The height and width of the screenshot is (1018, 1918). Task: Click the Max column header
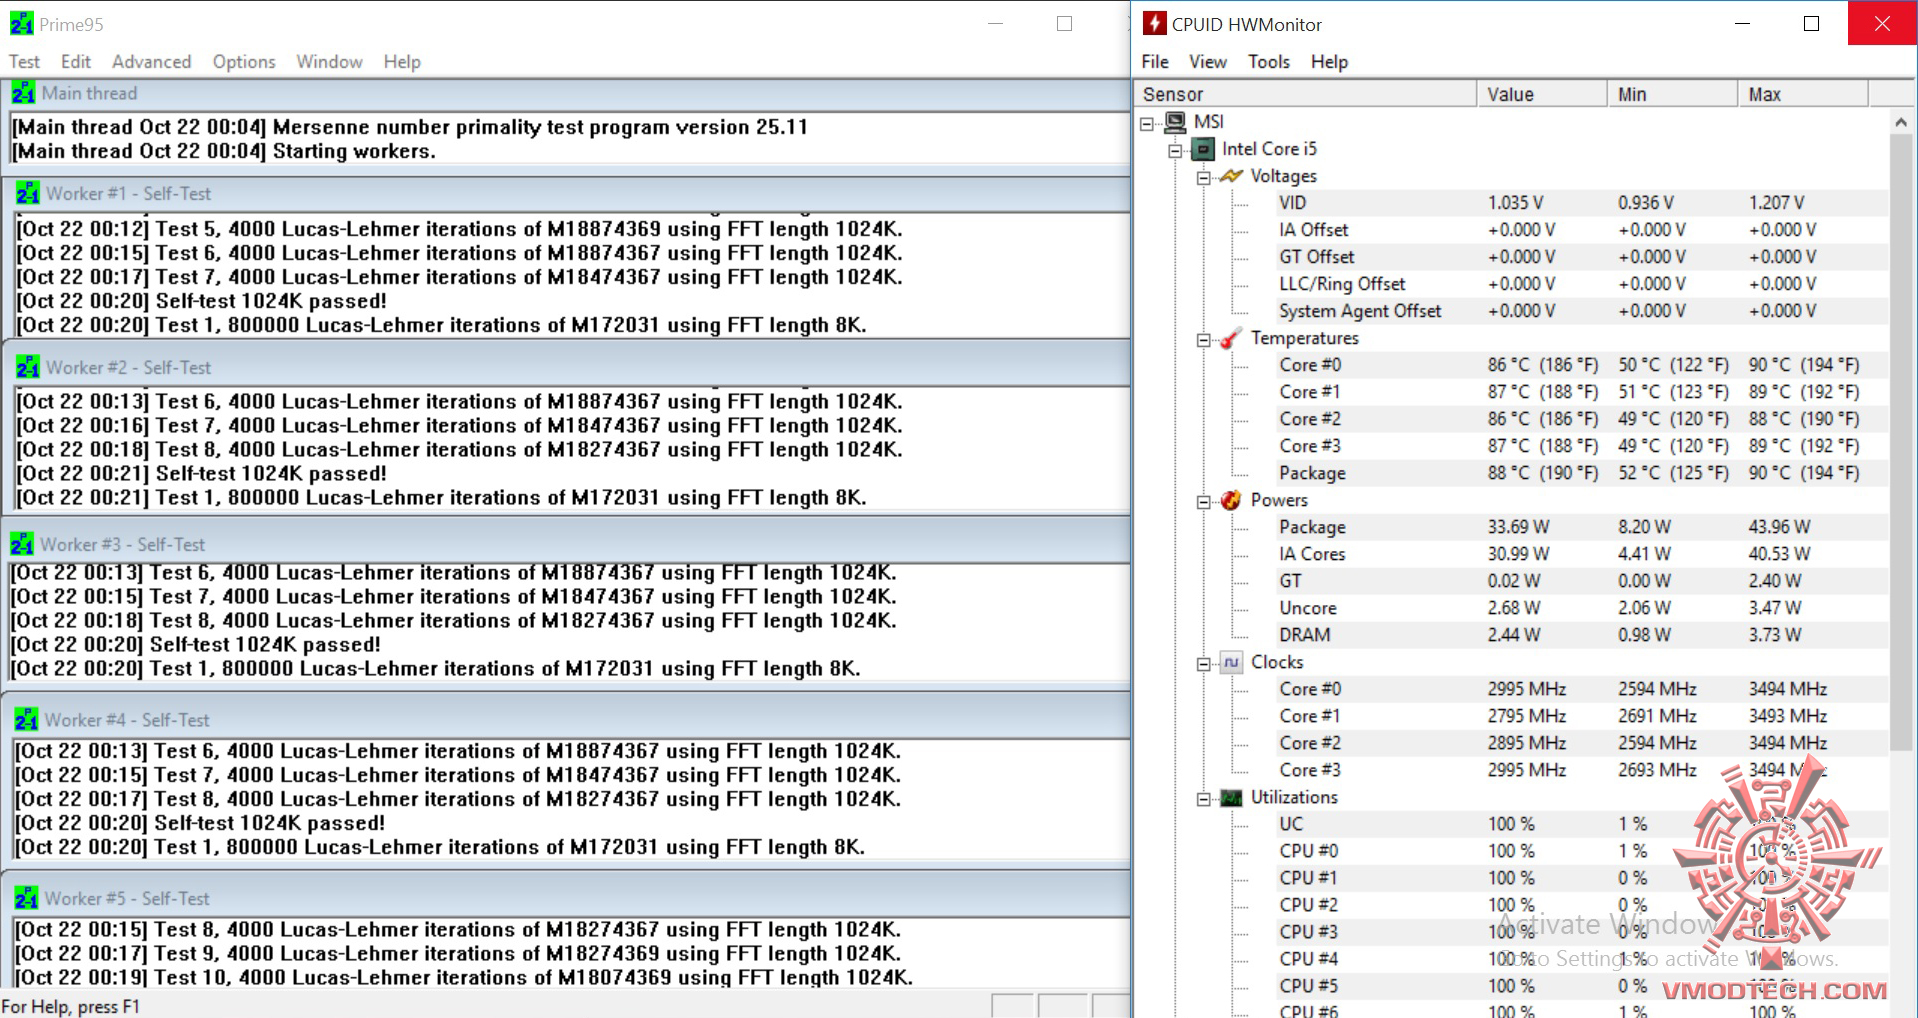click(x=1803, y=94)
